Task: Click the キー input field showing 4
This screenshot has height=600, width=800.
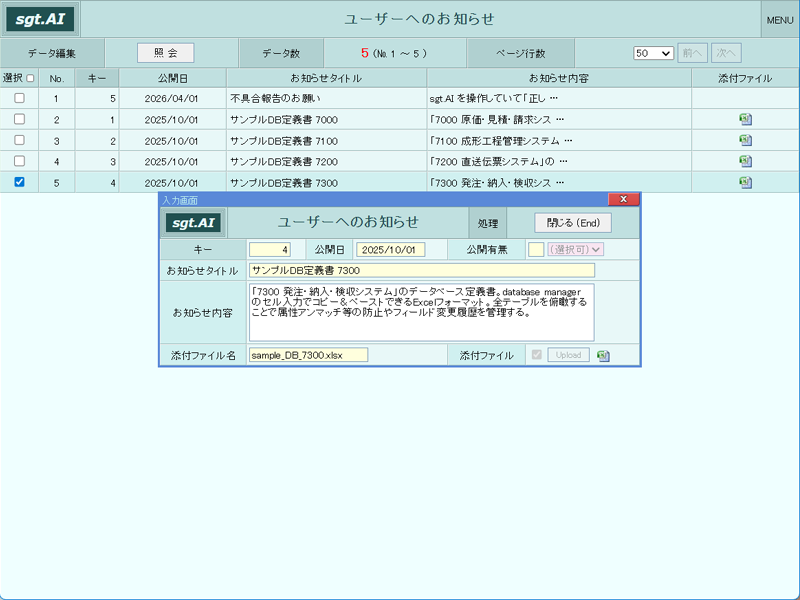Action: 270,249
